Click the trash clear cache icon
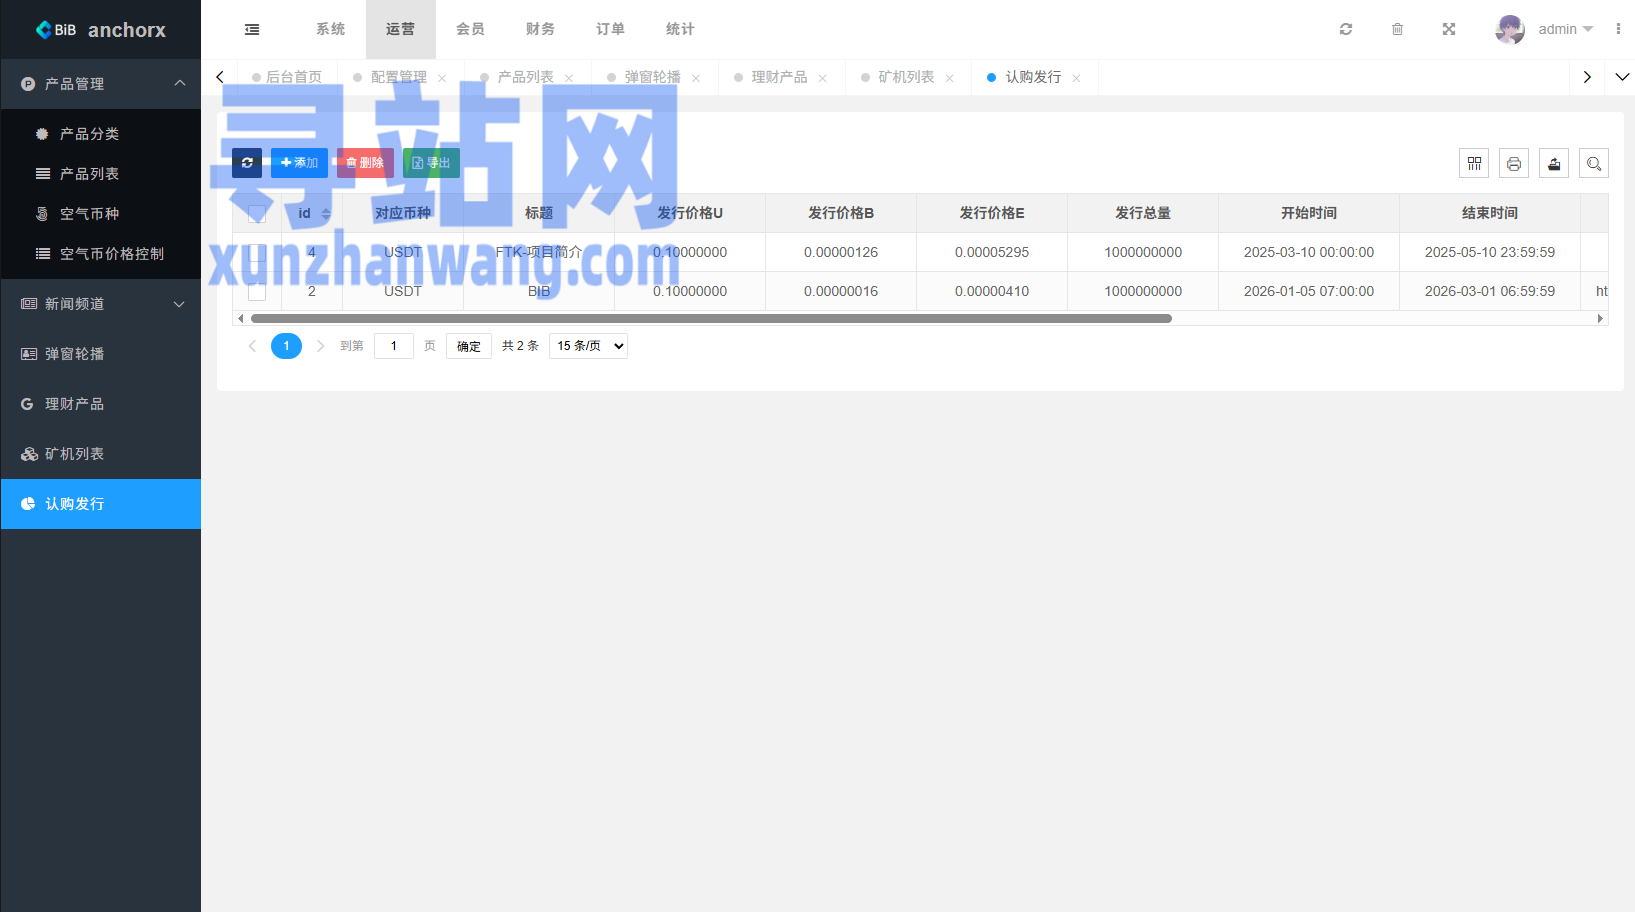 point(1397,30)
